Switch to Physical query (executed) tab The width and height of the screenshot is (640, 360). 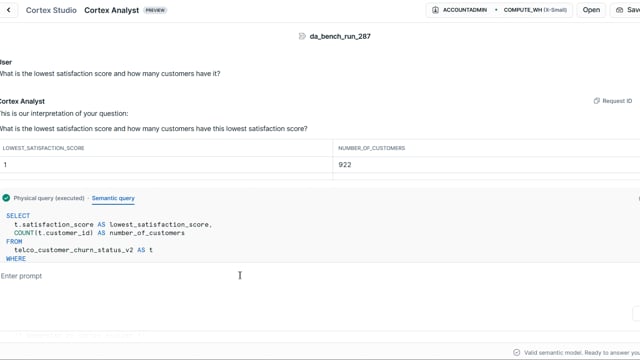coord(49,198)
